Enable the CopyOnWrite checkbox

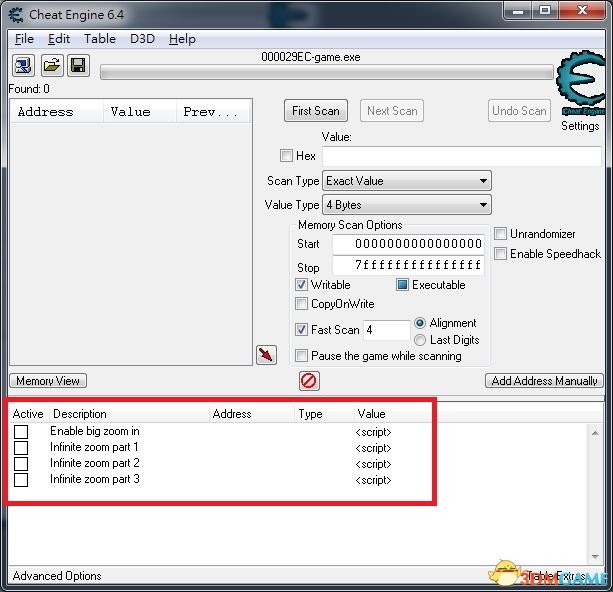pyautogui.click(x=301, y=303)
